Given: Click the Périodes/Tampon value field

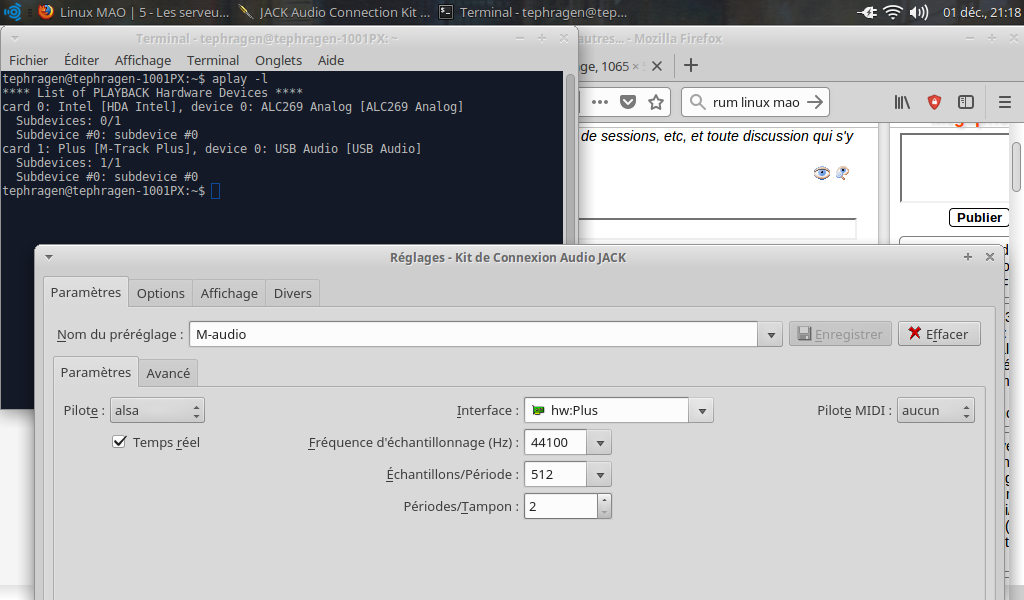Looking at the screenshot, I should 560,506.
